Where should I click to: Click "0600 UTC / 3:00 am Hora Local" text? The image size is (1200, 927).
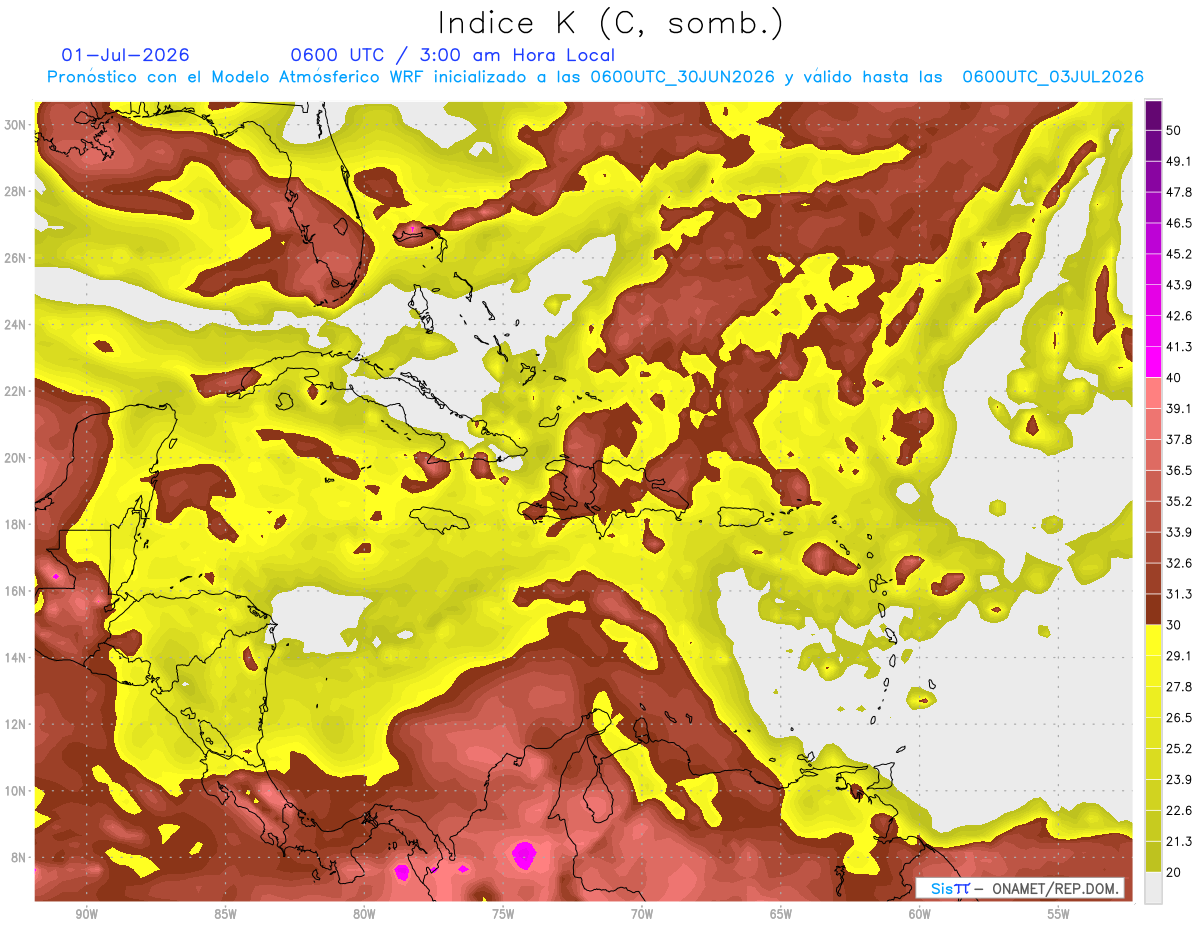pyautogui.click(x=452, y=55)
